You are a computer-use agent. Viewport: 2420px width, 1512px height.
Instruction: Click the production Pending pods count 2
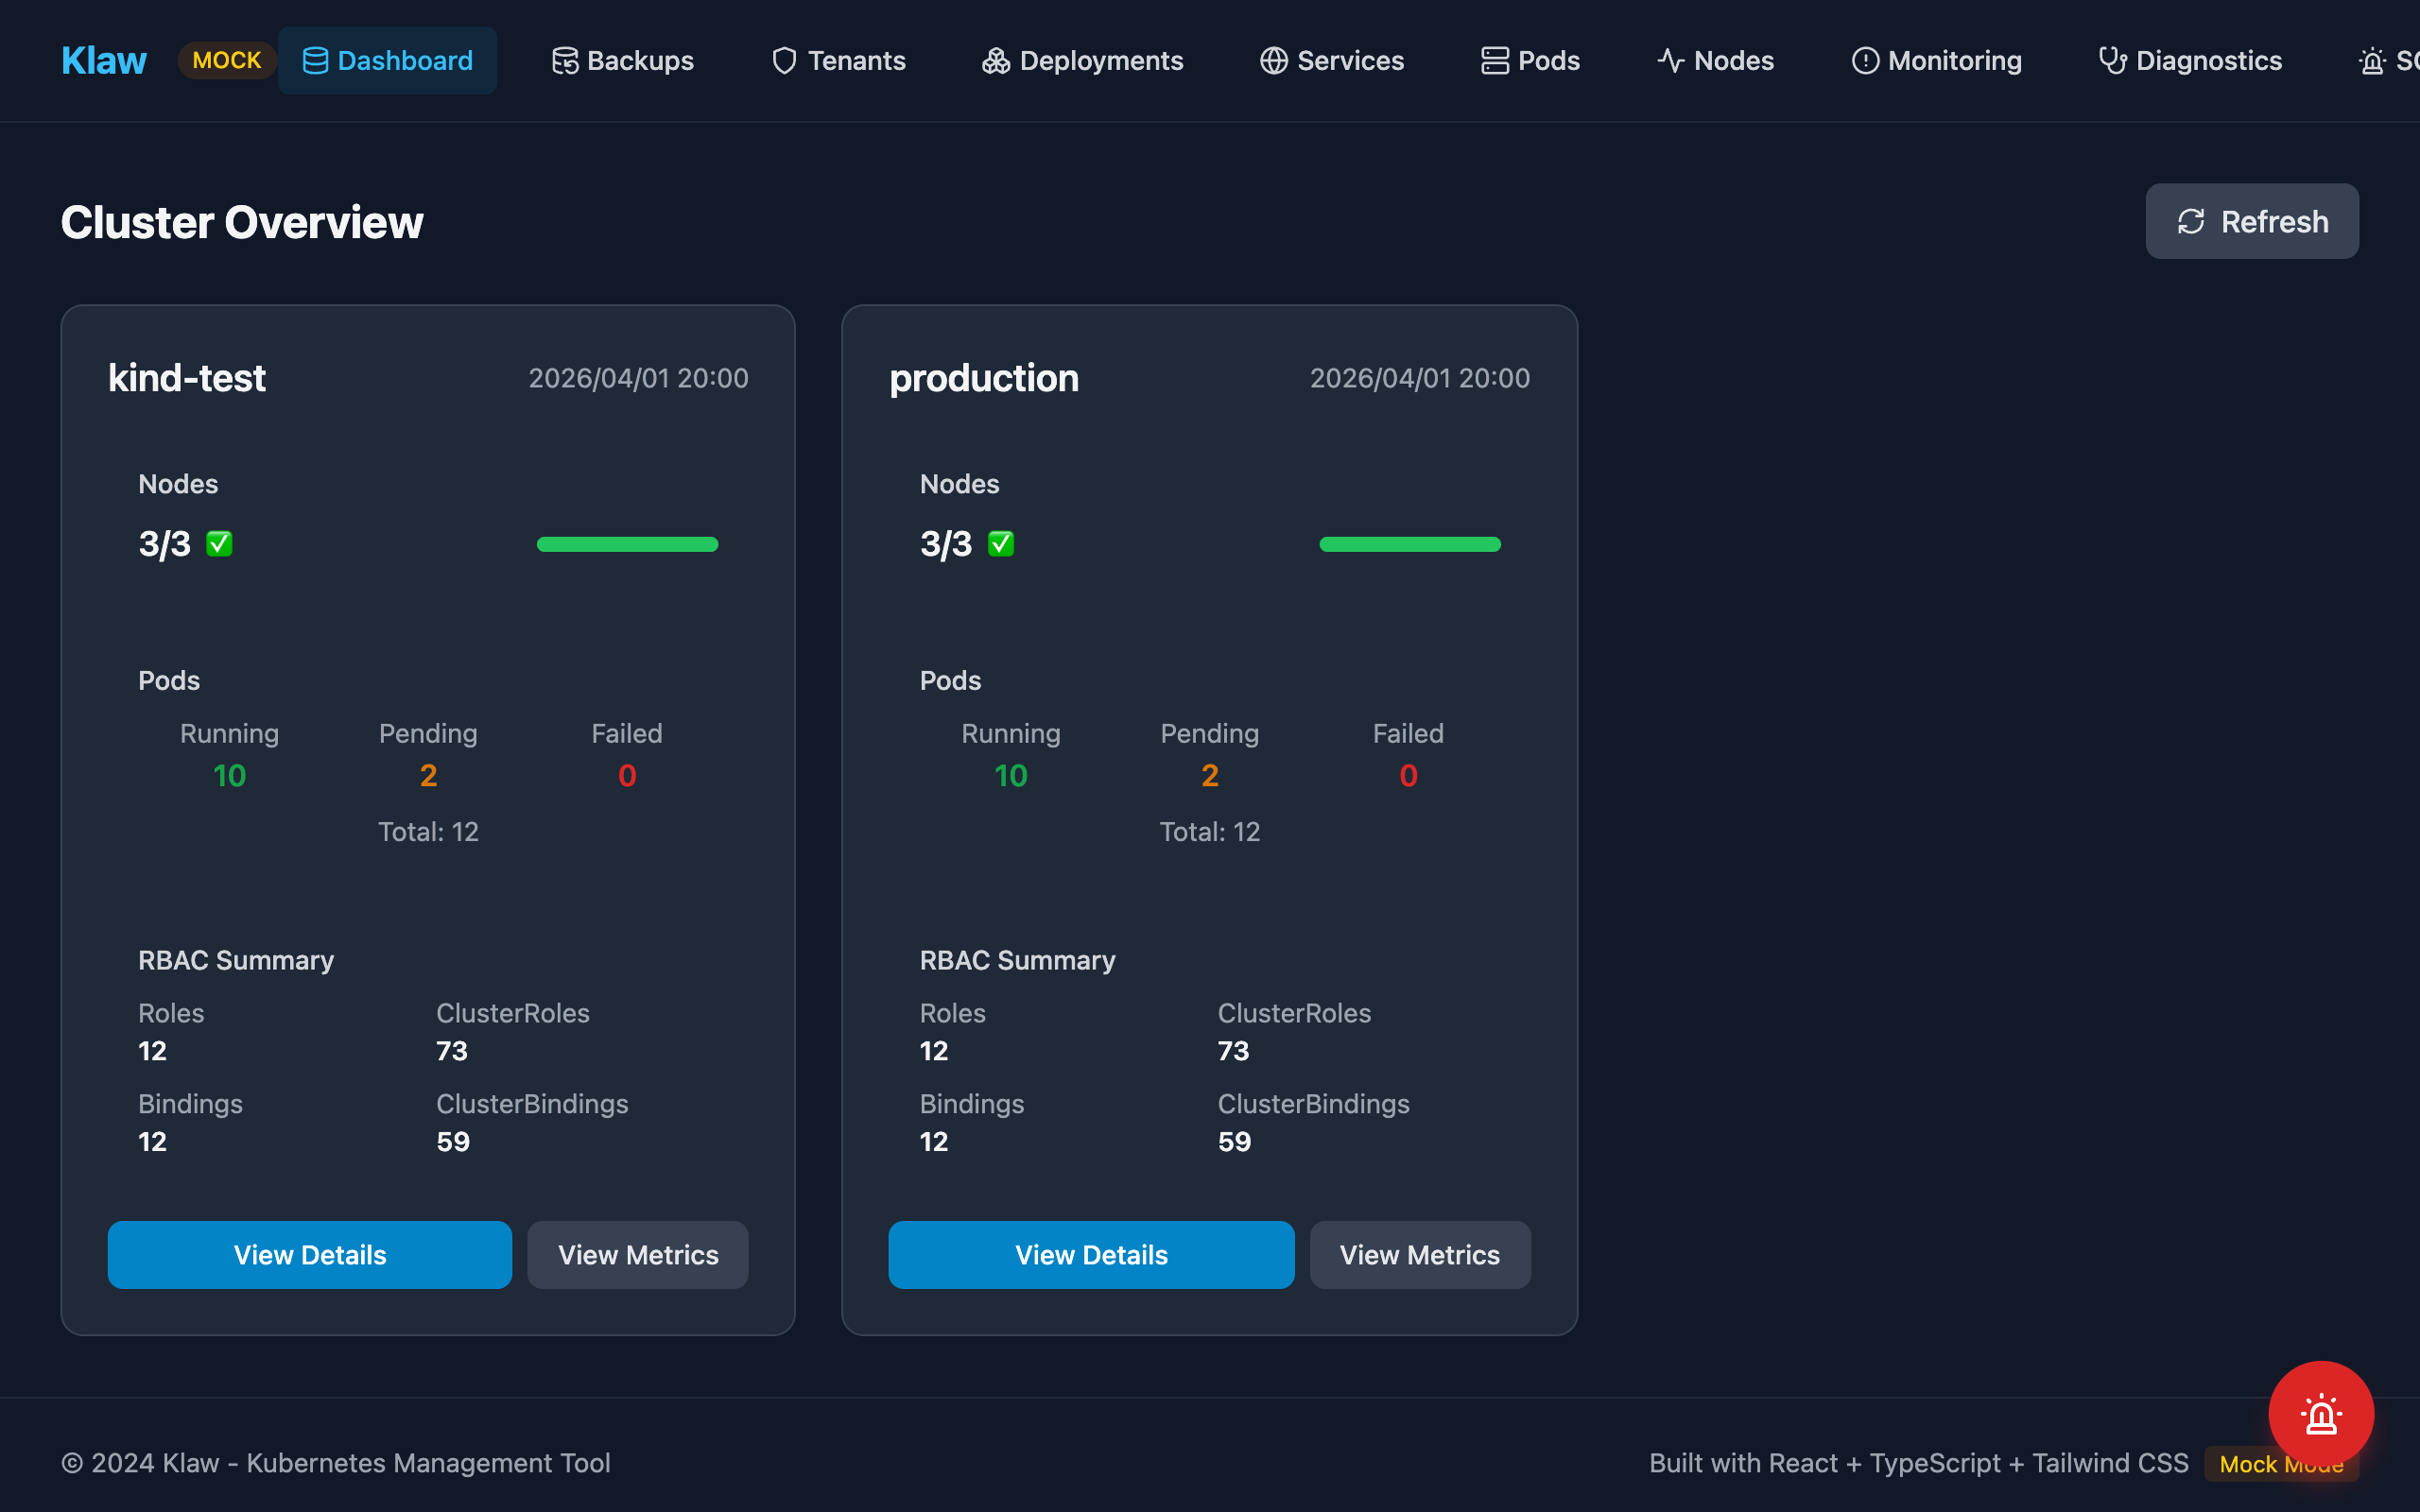pos(1210,776)
